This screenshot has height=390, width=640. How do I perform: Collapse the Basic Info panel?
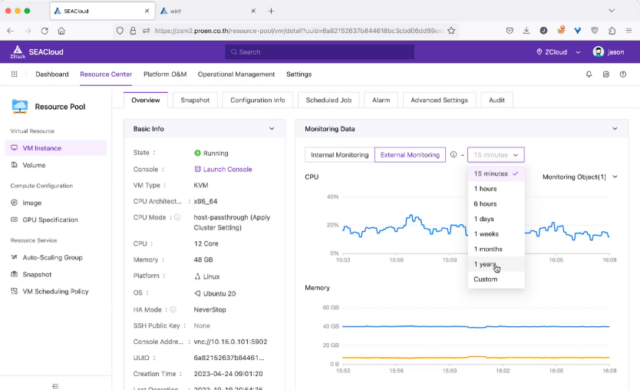coord(271,129)
